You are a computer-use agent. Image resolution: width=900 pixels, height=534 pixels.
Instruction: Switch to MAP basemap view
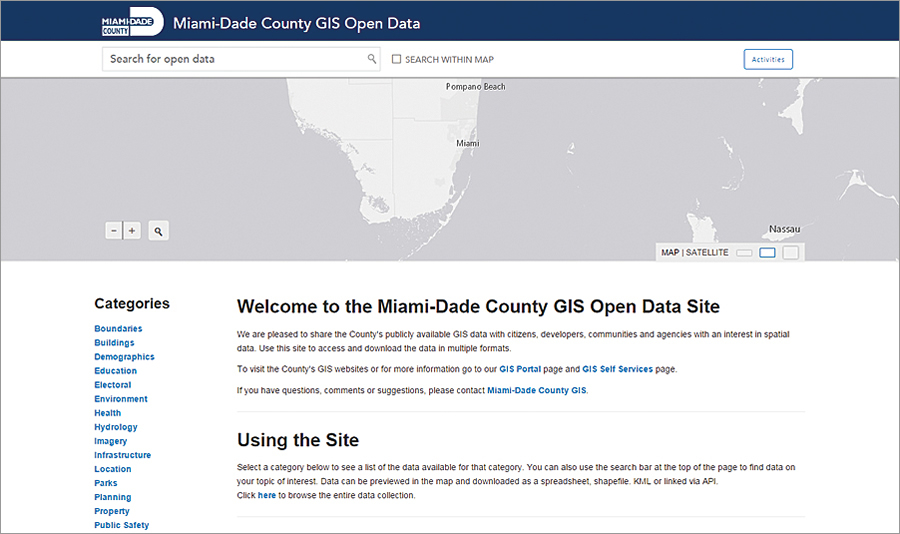point(670,253)
